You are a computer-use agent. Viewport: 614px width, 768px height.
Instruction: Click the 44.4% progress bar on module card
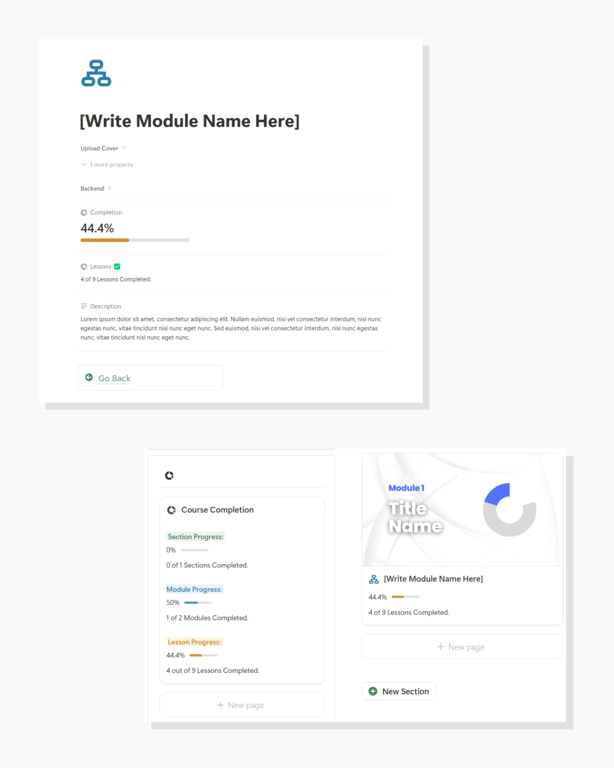(x=405, y=597)
